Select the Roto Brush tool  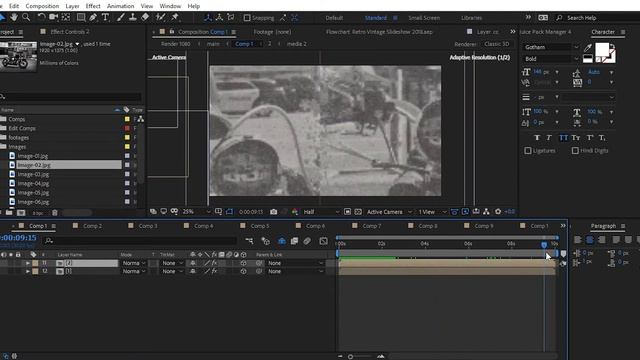point(160,17)
